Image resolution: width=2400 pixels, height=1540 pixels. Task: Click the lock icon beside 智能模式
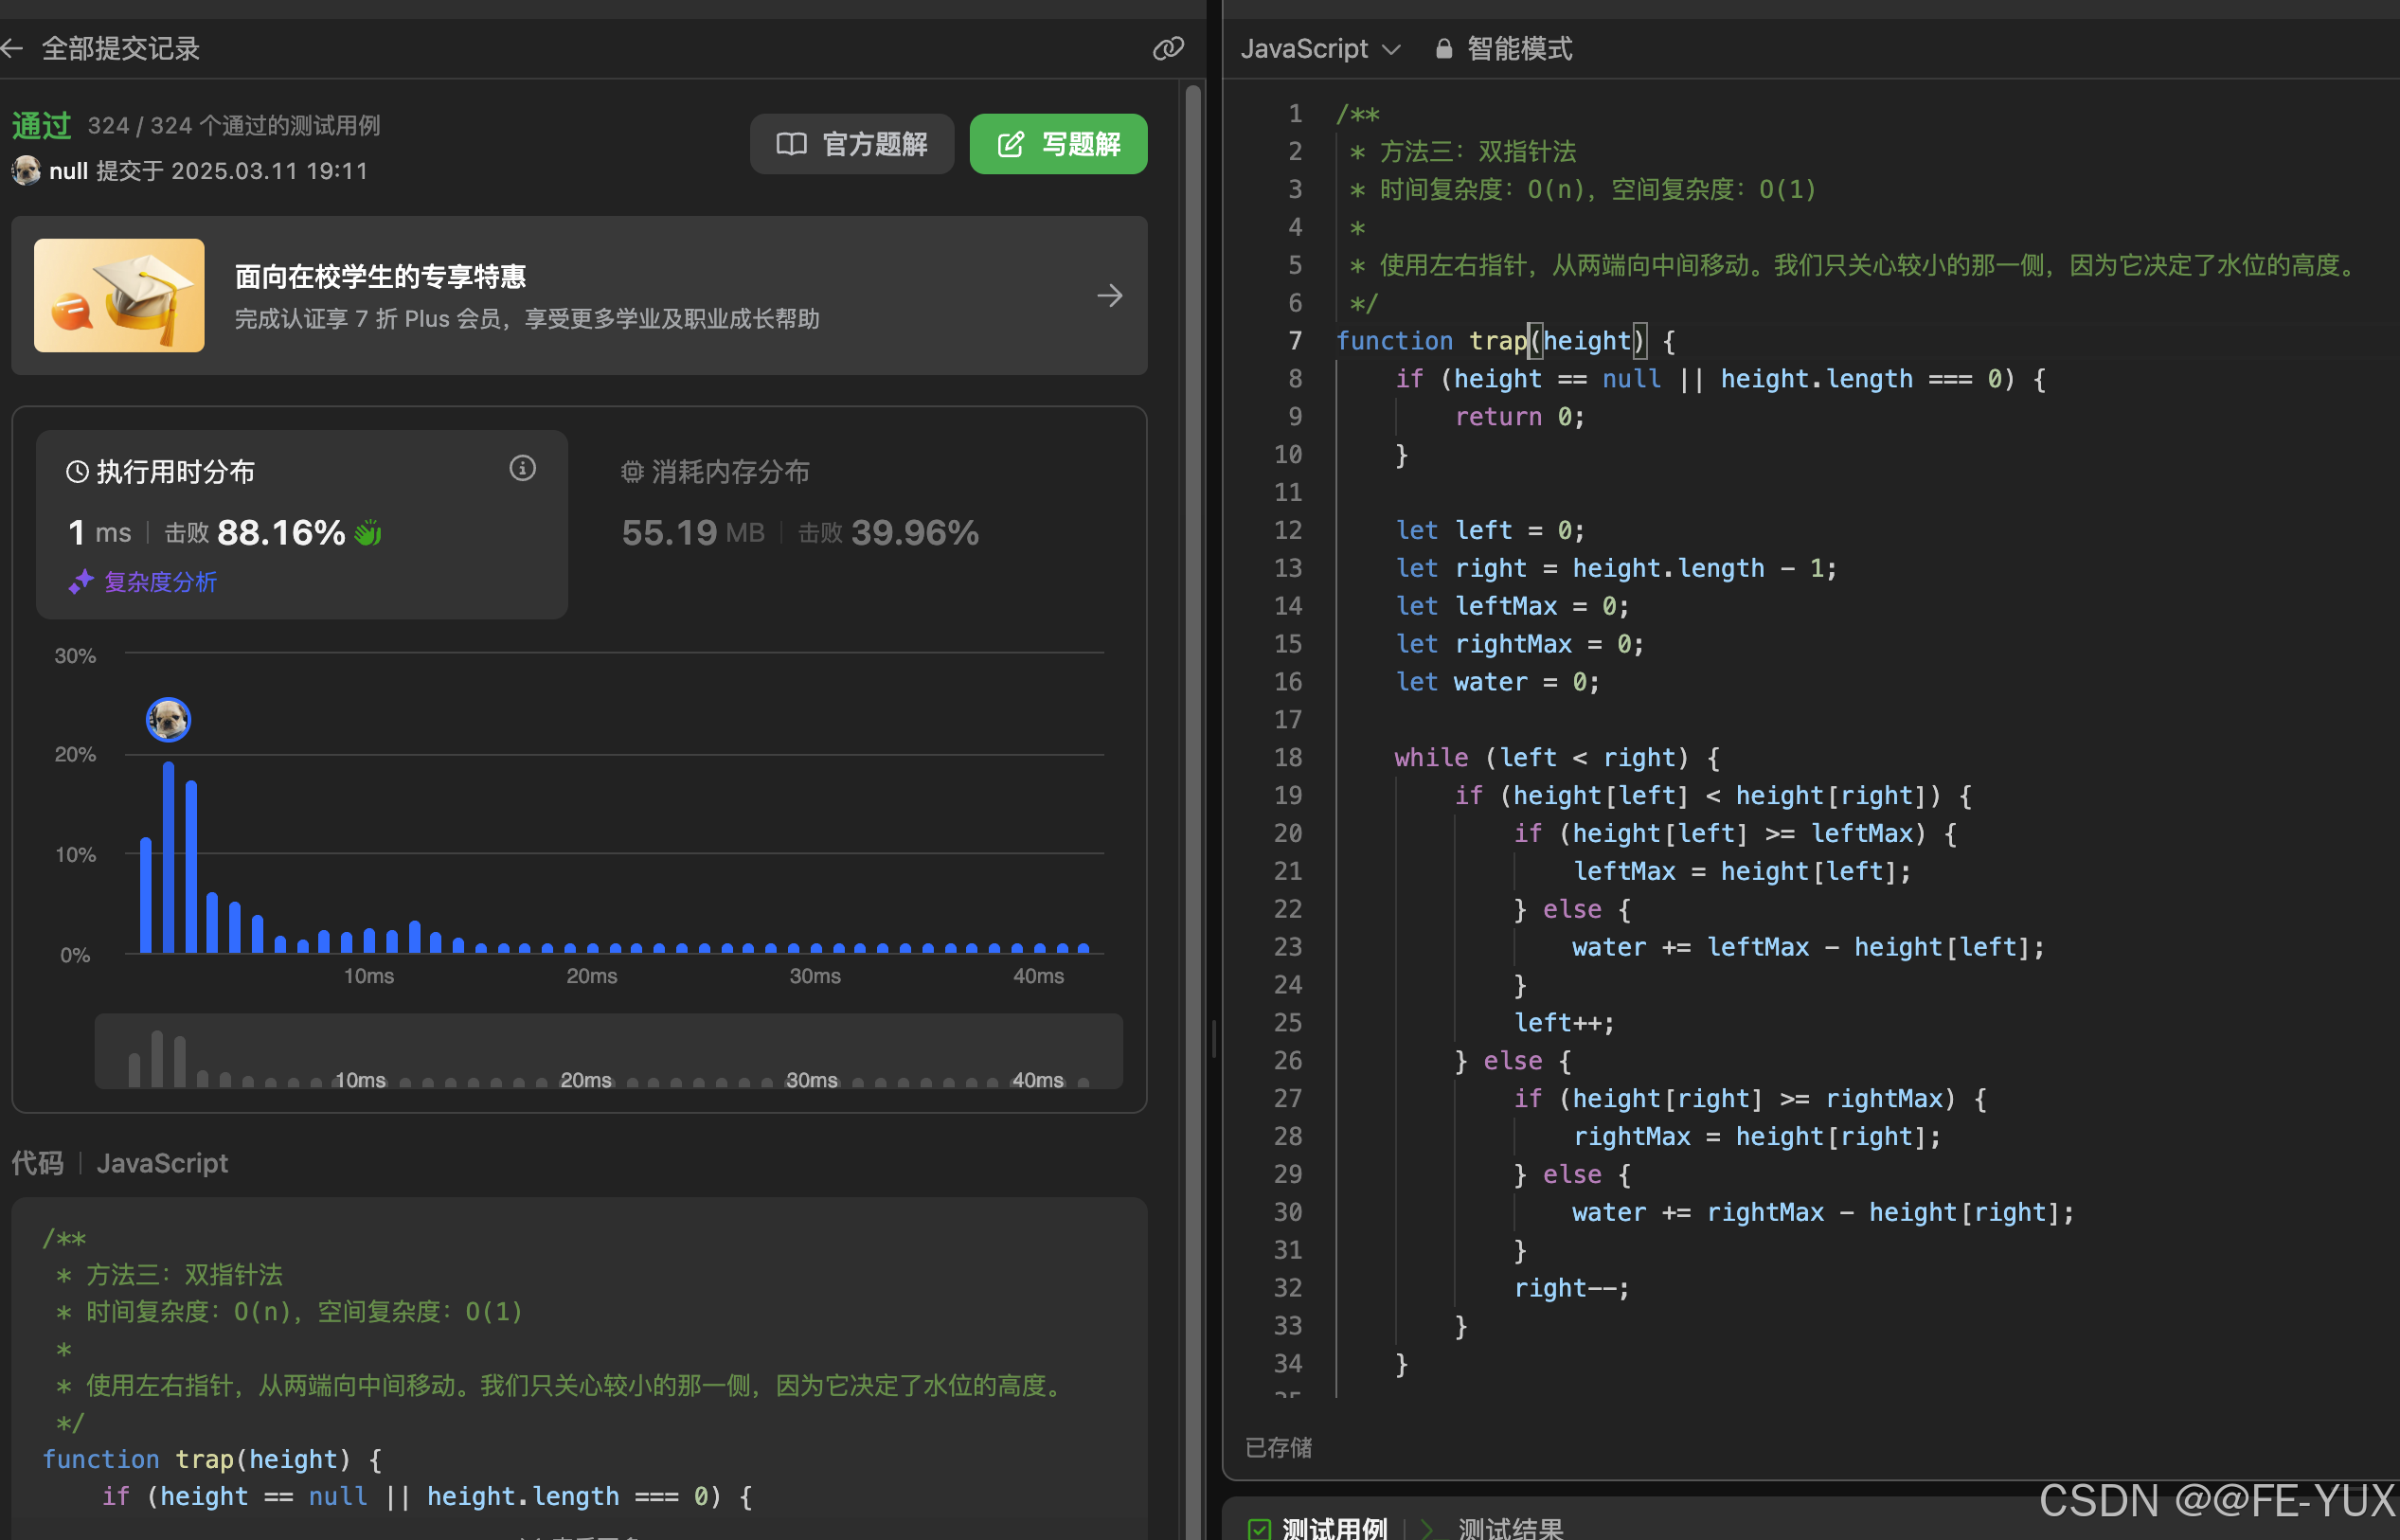pos(1443,48)
